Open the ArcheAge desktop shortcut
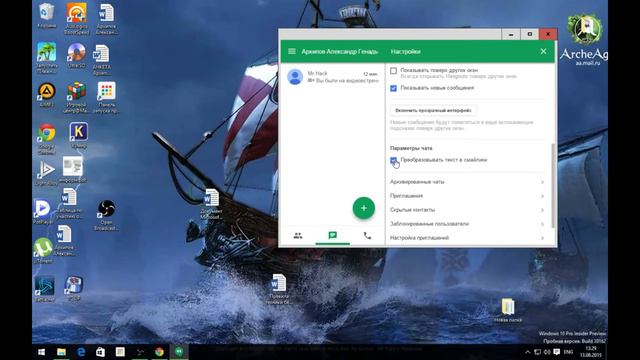This screenshot has width=640, height=360. coord(584,40)
